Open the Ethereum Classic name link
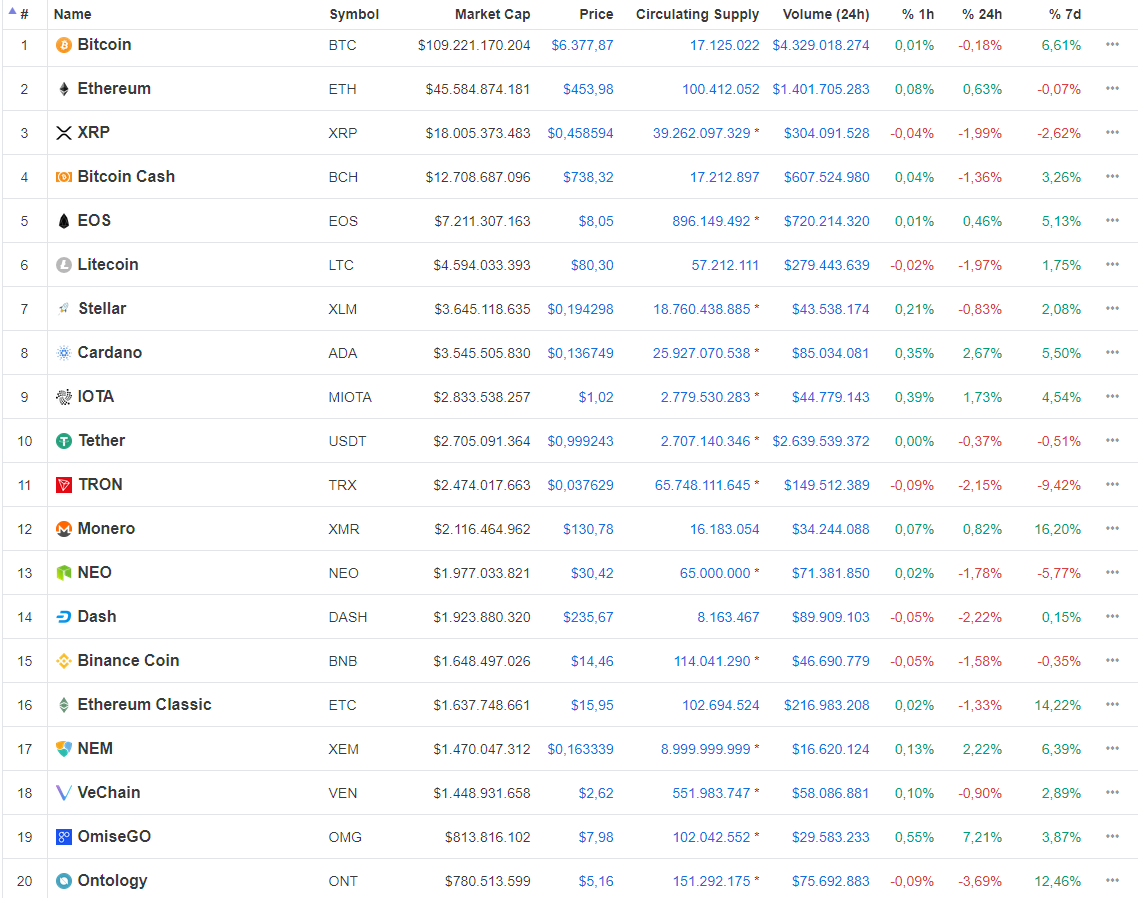The width and height of the screenshot is (1138, 907). (144, 705)
